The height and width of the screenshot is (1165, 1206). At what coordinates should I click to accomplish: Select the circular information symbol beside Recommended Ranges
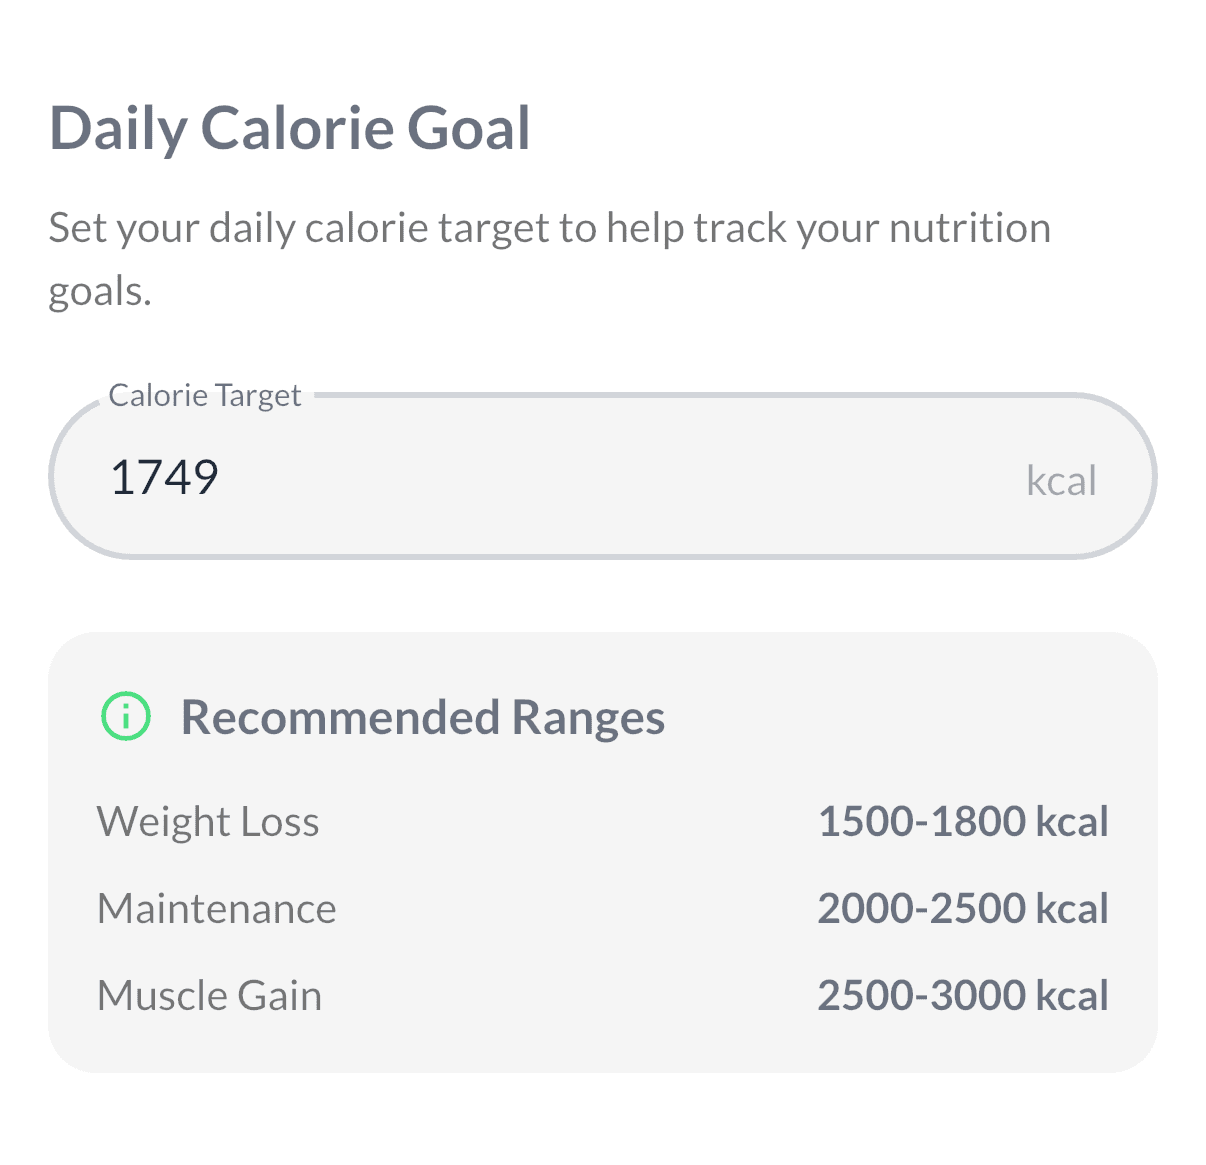tap(124, 716)
